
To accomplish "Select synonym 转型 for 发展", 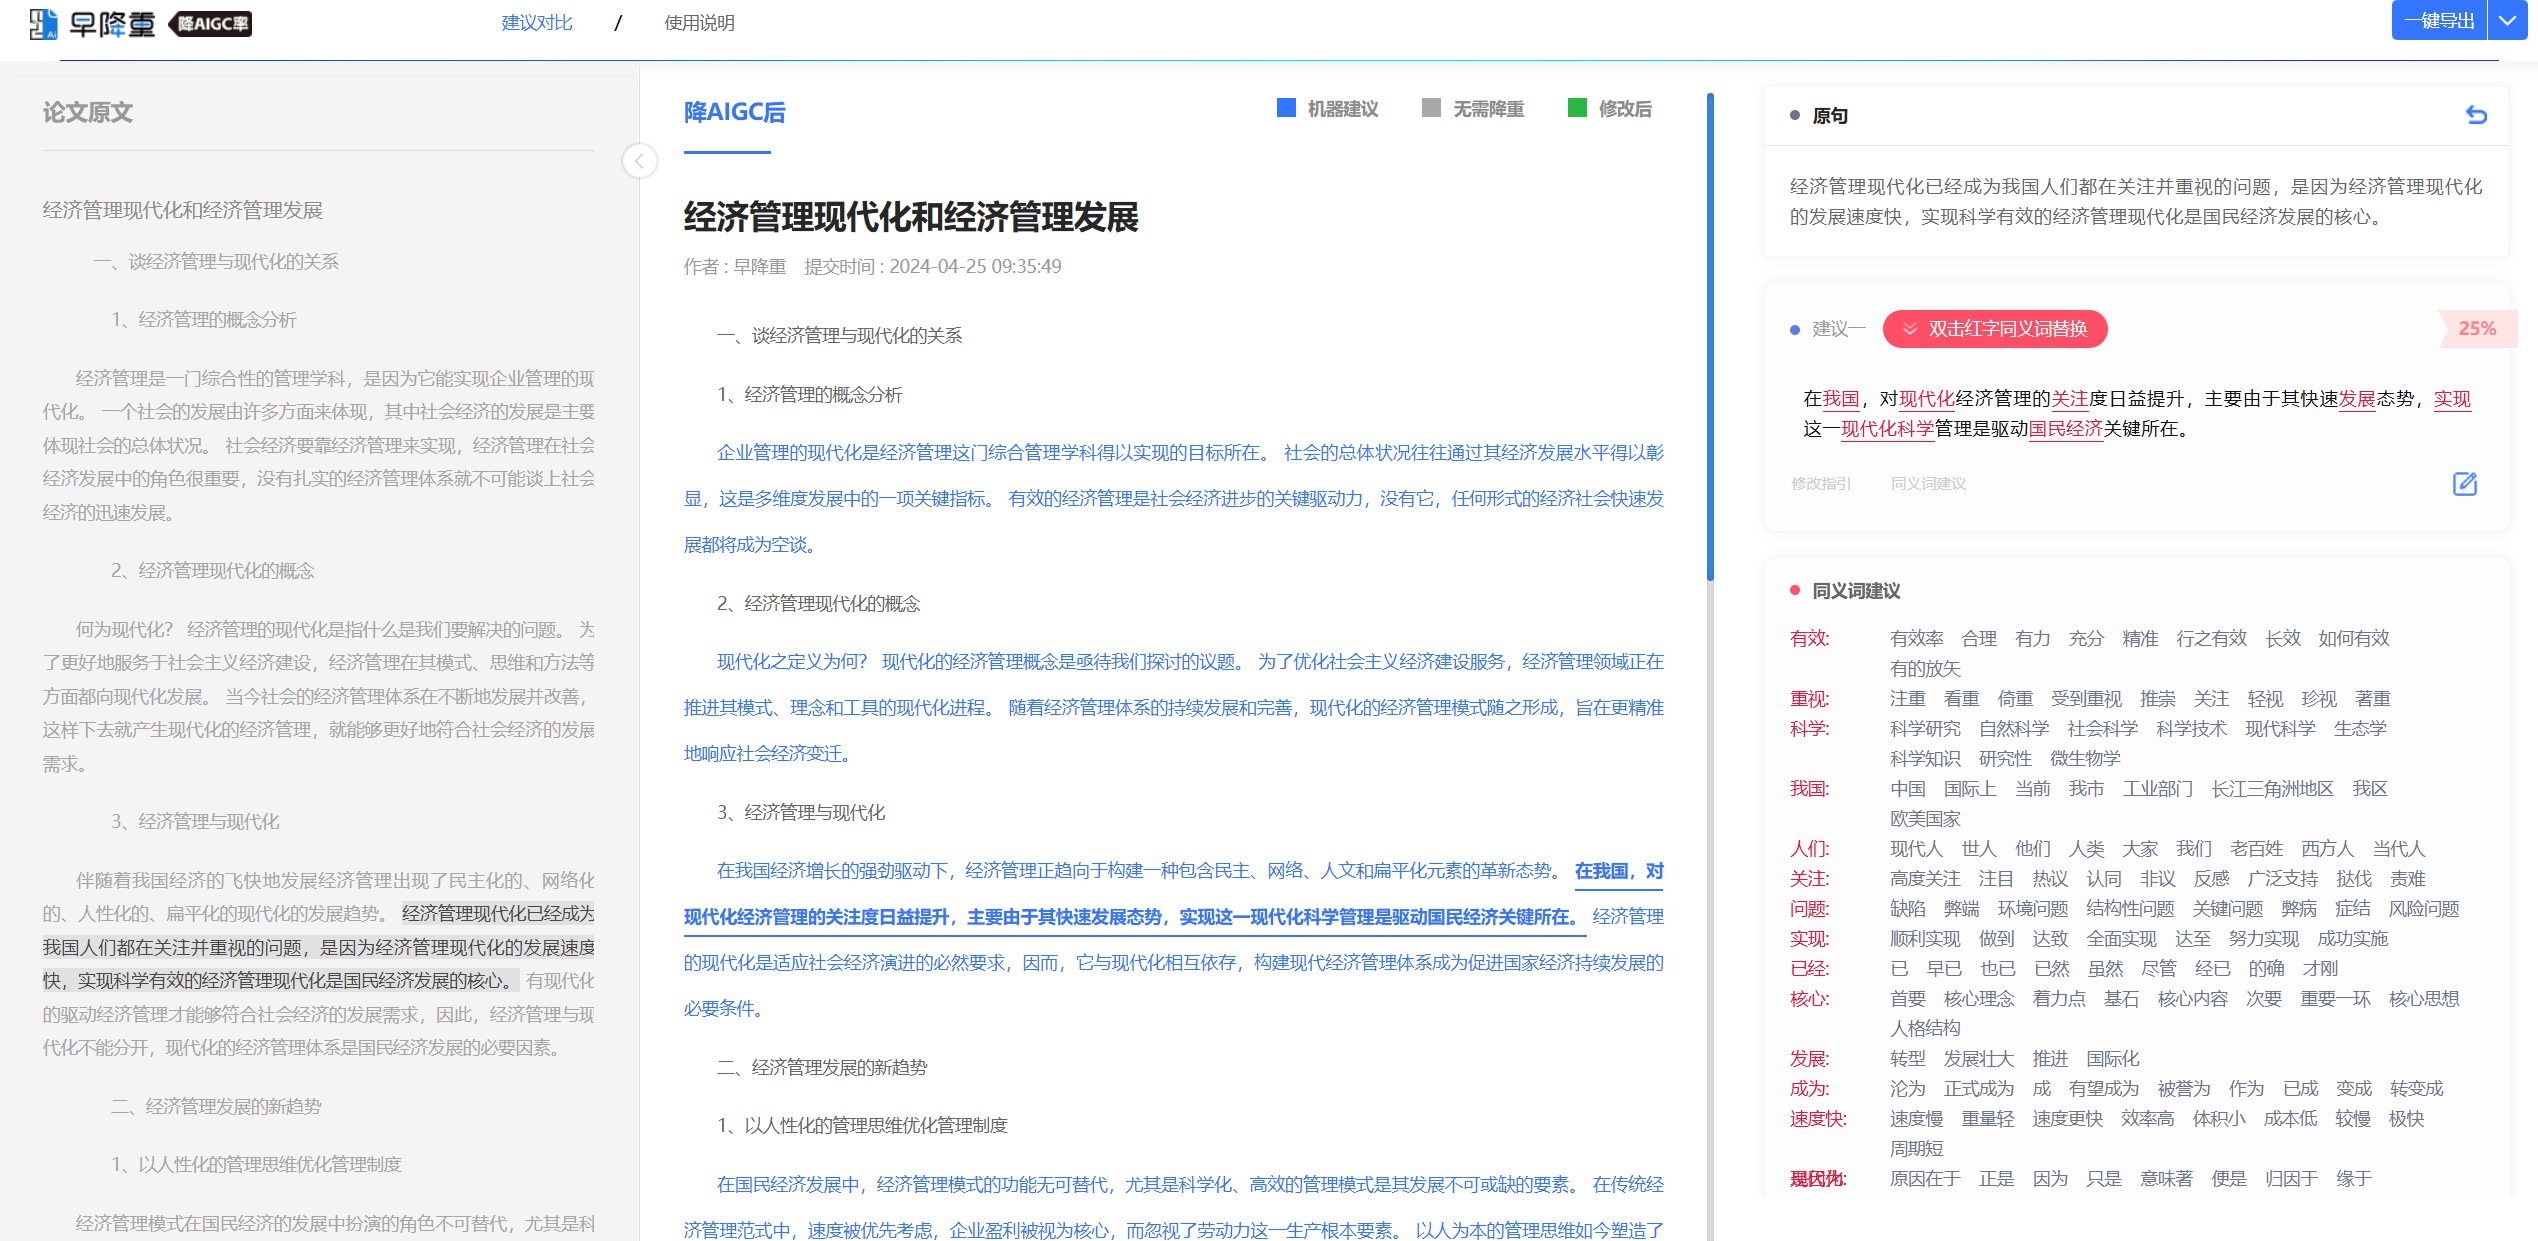I will 1907,1058.
